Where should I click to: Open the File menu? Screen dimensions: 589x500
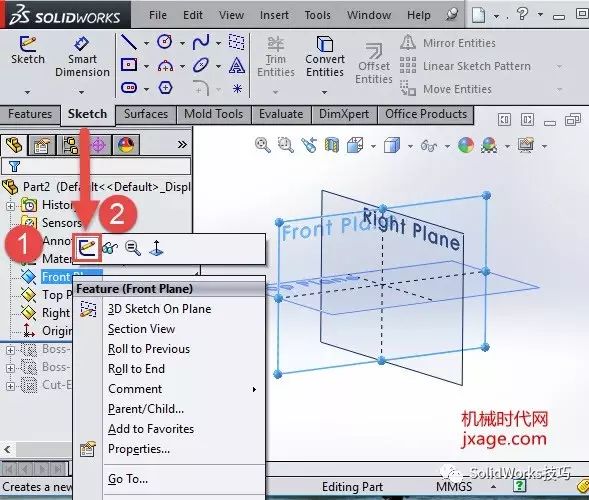pos(157,15)
